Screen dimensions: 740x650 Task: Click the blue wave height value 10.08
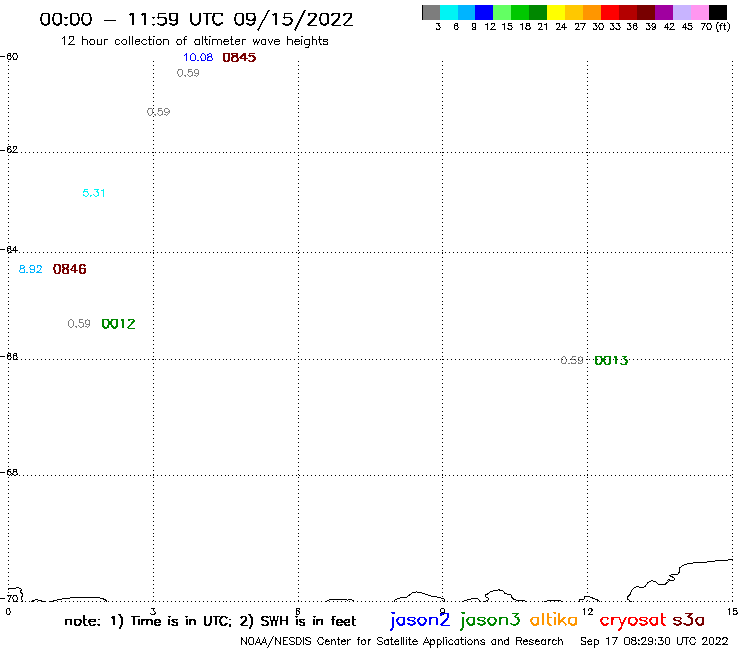point(198,58)
